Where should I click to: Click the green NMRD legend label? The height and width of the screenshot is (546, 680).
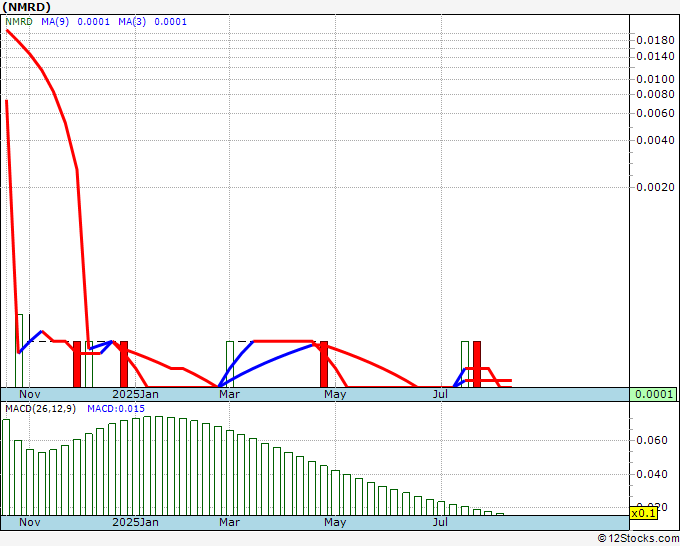tap(18, 21)
